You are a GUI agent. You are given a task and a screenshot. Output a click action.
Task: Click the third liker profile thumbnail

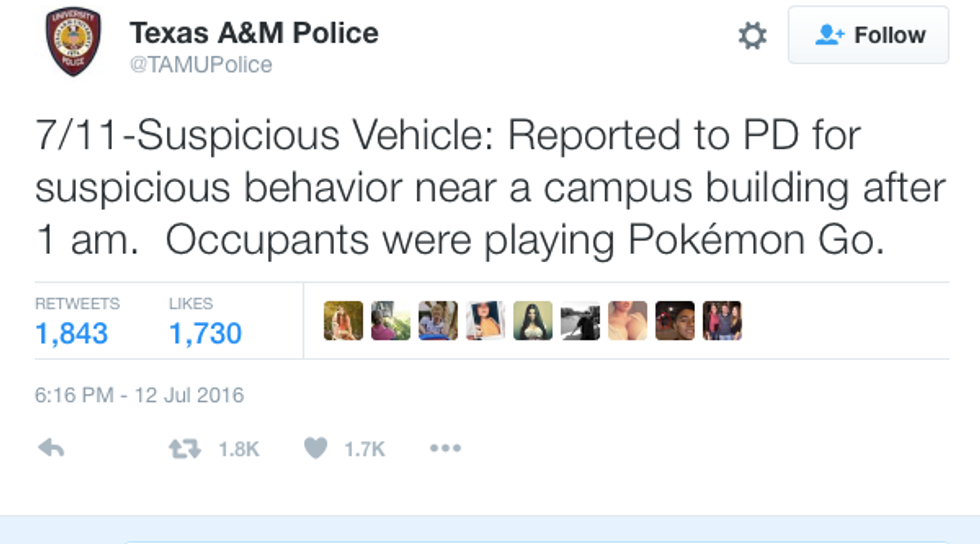438,321
